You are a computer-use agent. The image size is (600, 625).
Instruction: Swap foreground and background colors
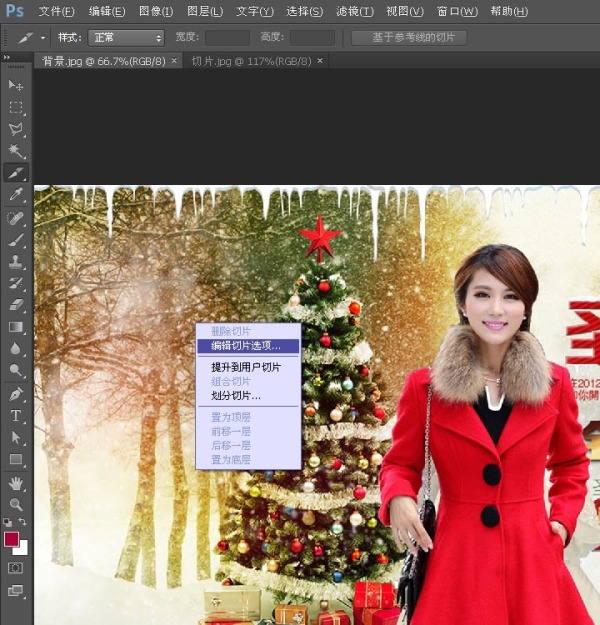tap(22, 522)
